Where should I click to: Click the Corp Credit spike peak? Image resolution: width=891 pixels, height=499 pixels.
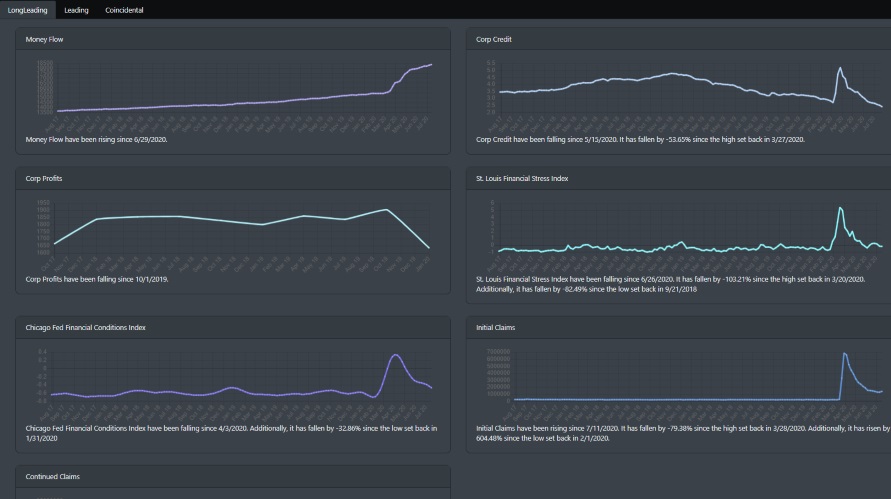point(840,68)
